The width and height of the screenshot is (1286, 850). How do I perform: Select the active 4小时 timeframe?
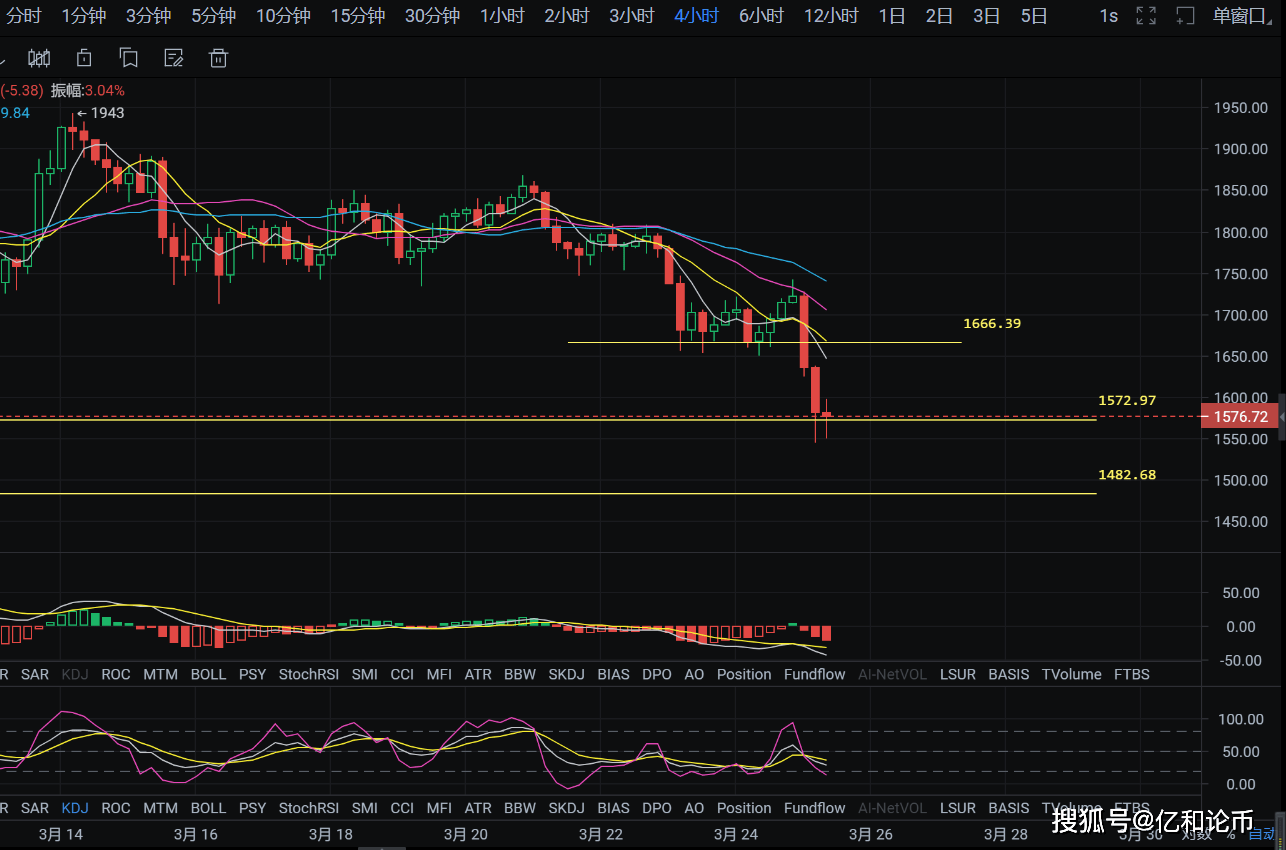tap(696, 16)
